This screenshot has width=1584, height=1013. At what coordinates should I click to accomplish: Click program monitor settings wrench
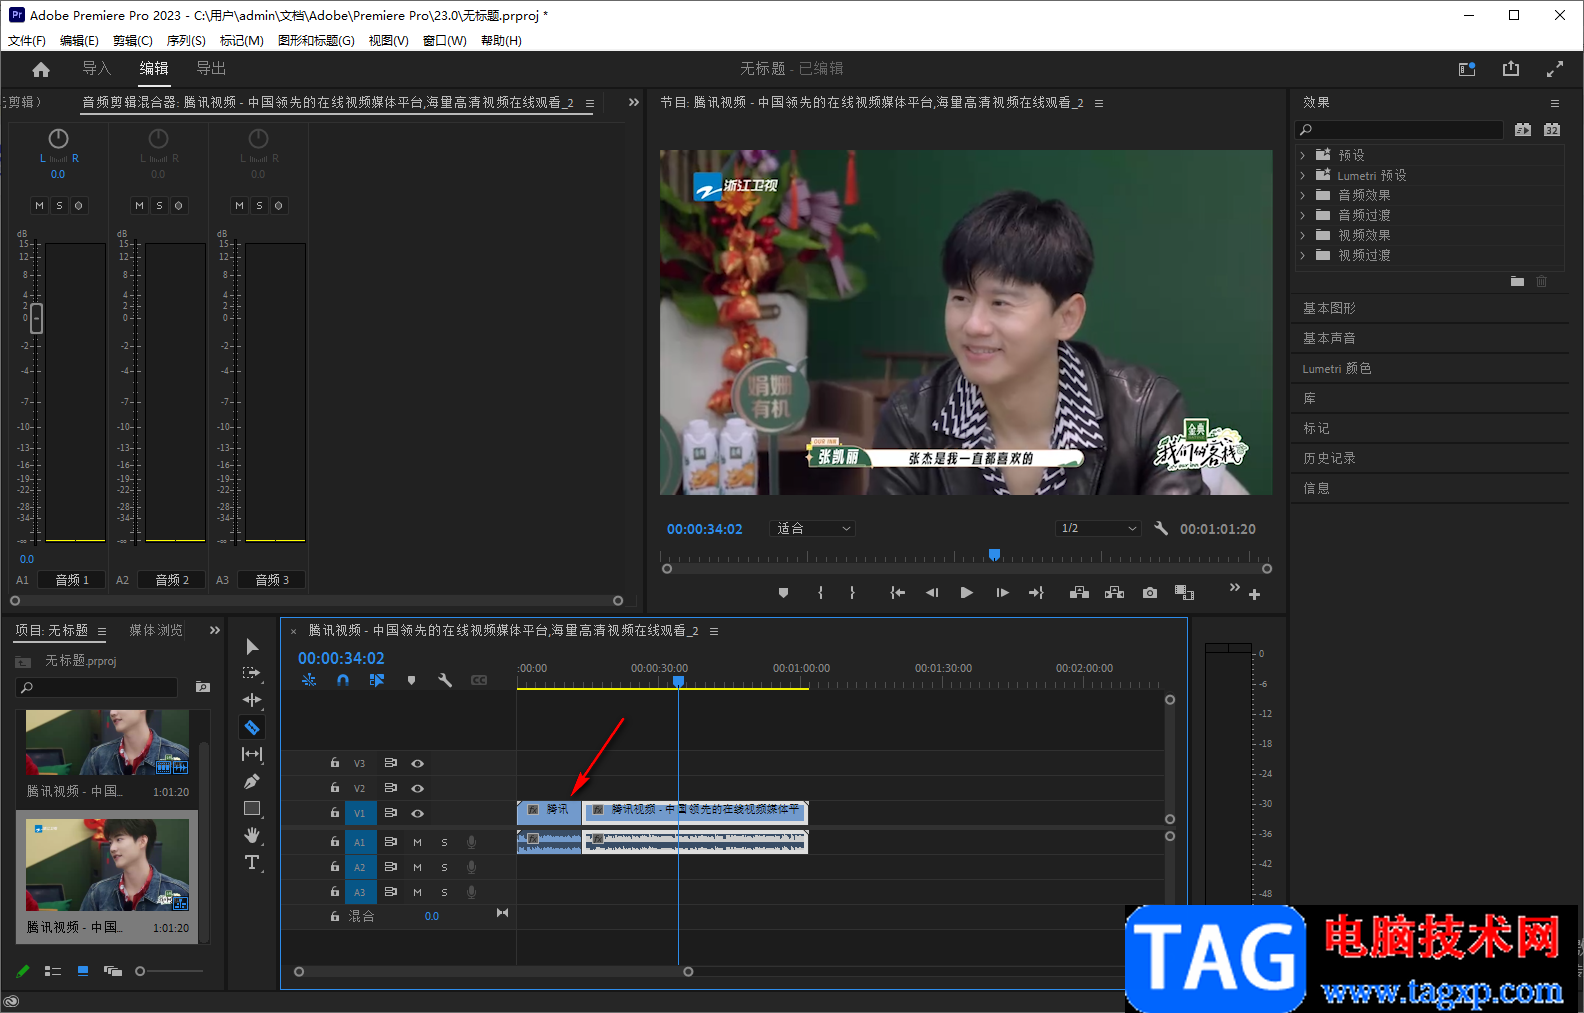click(1161, 528)
